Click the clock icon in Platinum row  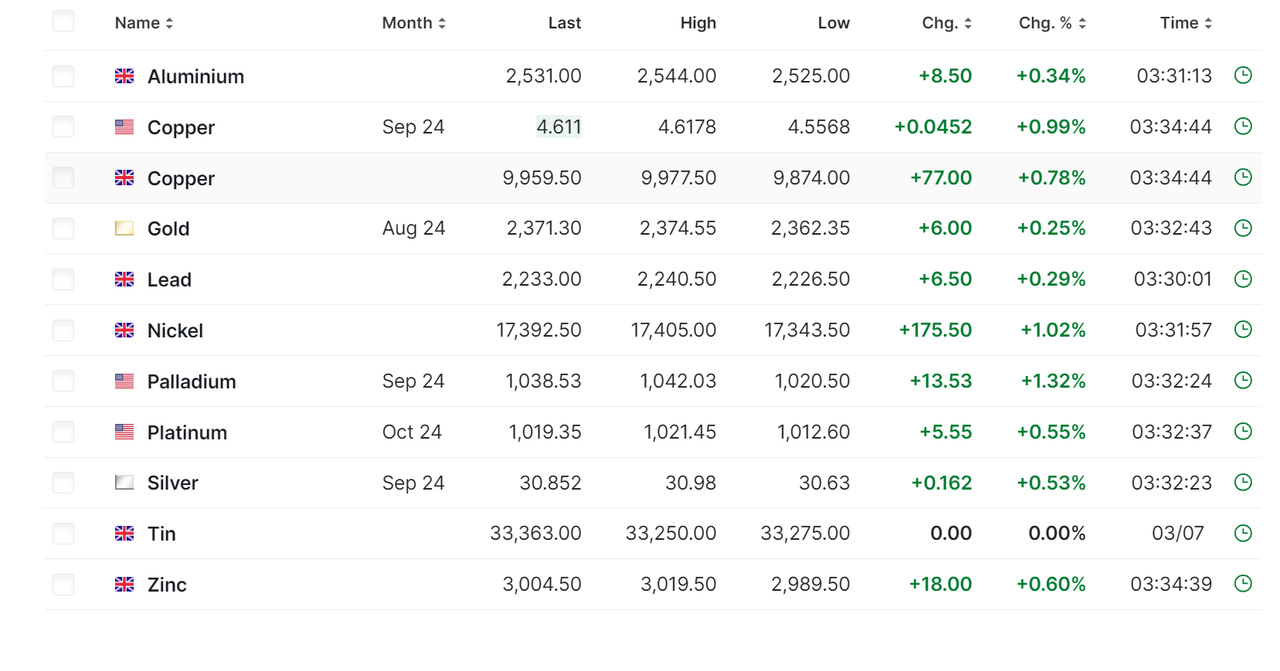(1243, 431)
